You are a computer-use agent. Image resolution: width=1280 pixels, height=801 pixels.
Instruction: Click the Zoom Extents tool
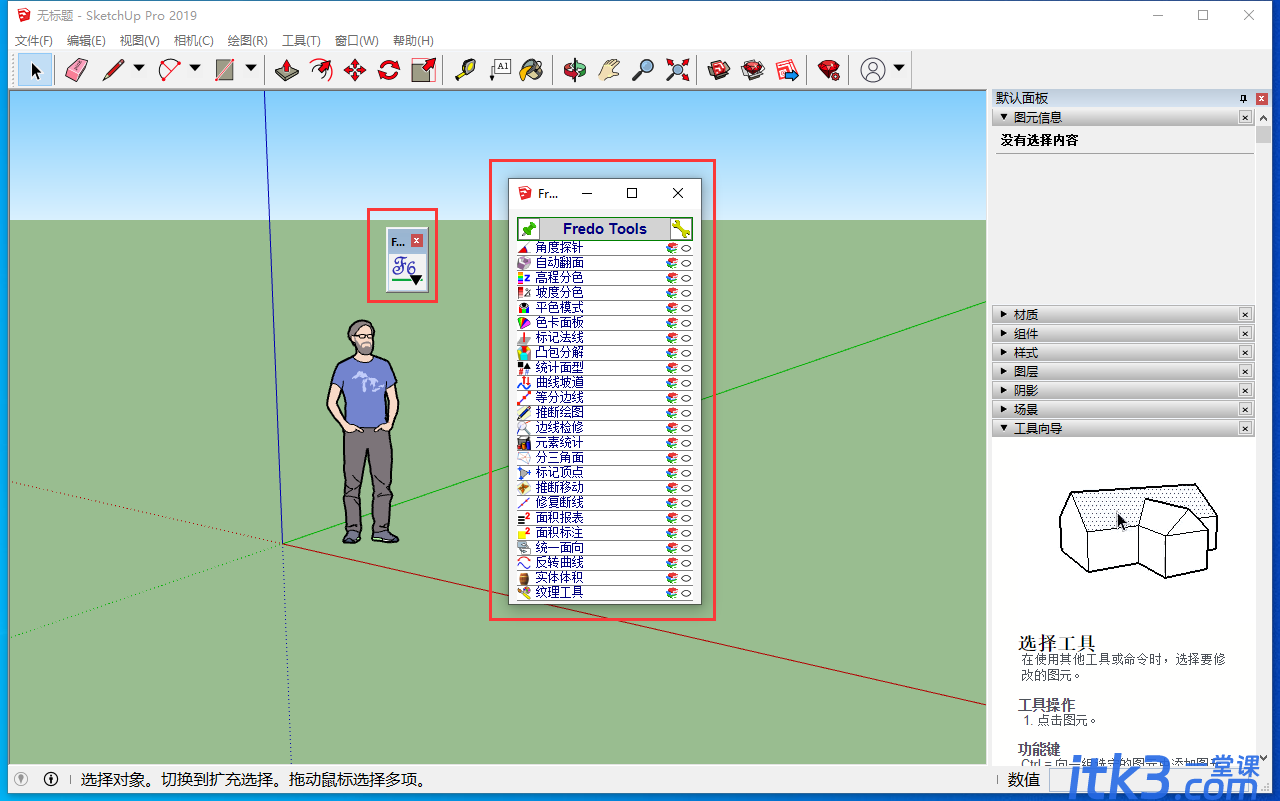[x=677, y=70]
